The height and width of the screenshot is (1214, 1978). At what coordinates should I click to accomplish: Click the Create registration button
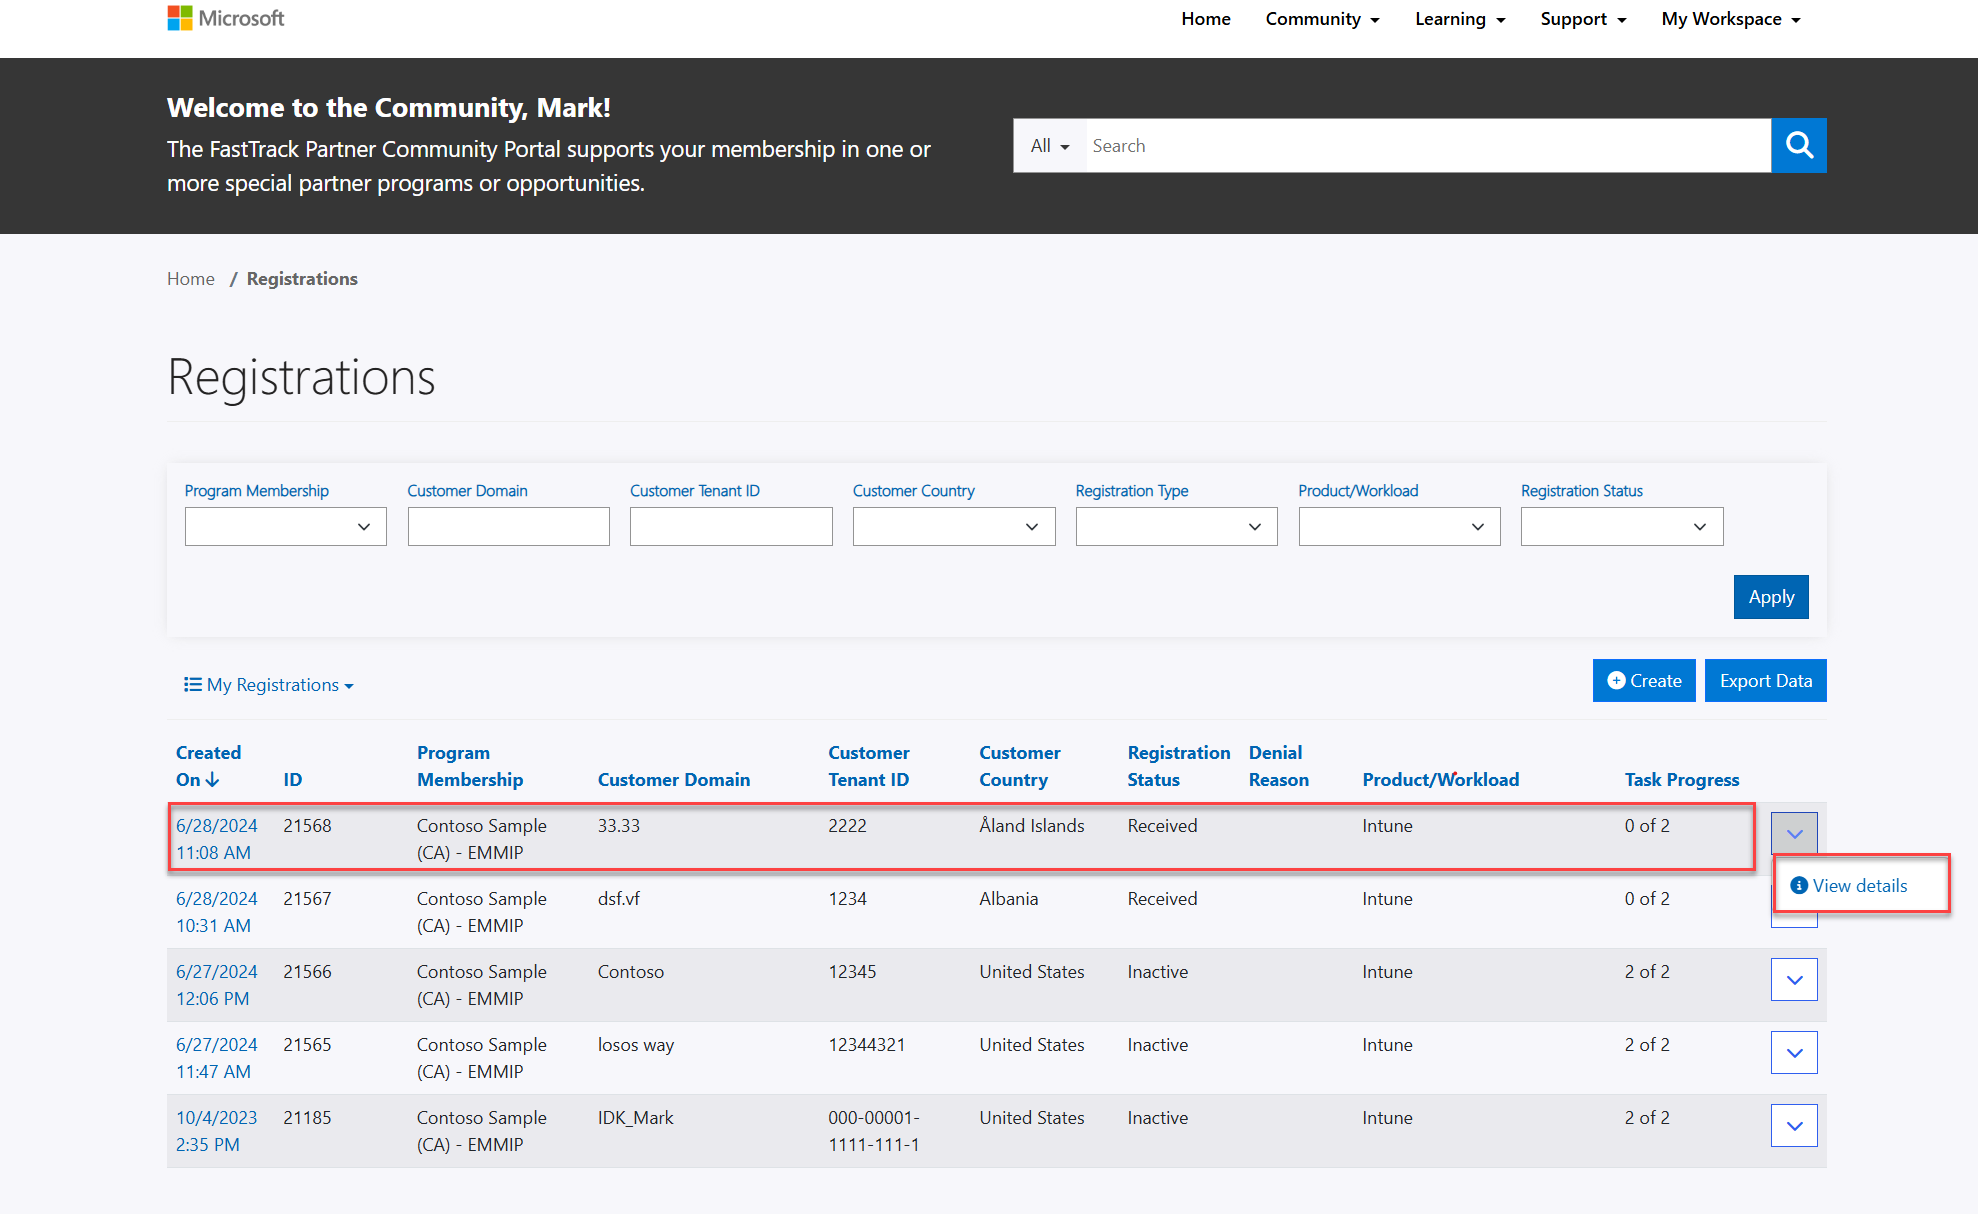pyautogui.click(x=1644, y=681)
